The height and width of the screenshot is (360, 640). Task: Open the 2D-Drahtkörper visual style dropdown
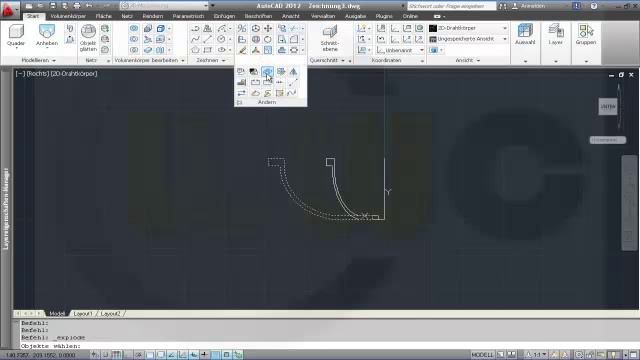pos(468,28)
